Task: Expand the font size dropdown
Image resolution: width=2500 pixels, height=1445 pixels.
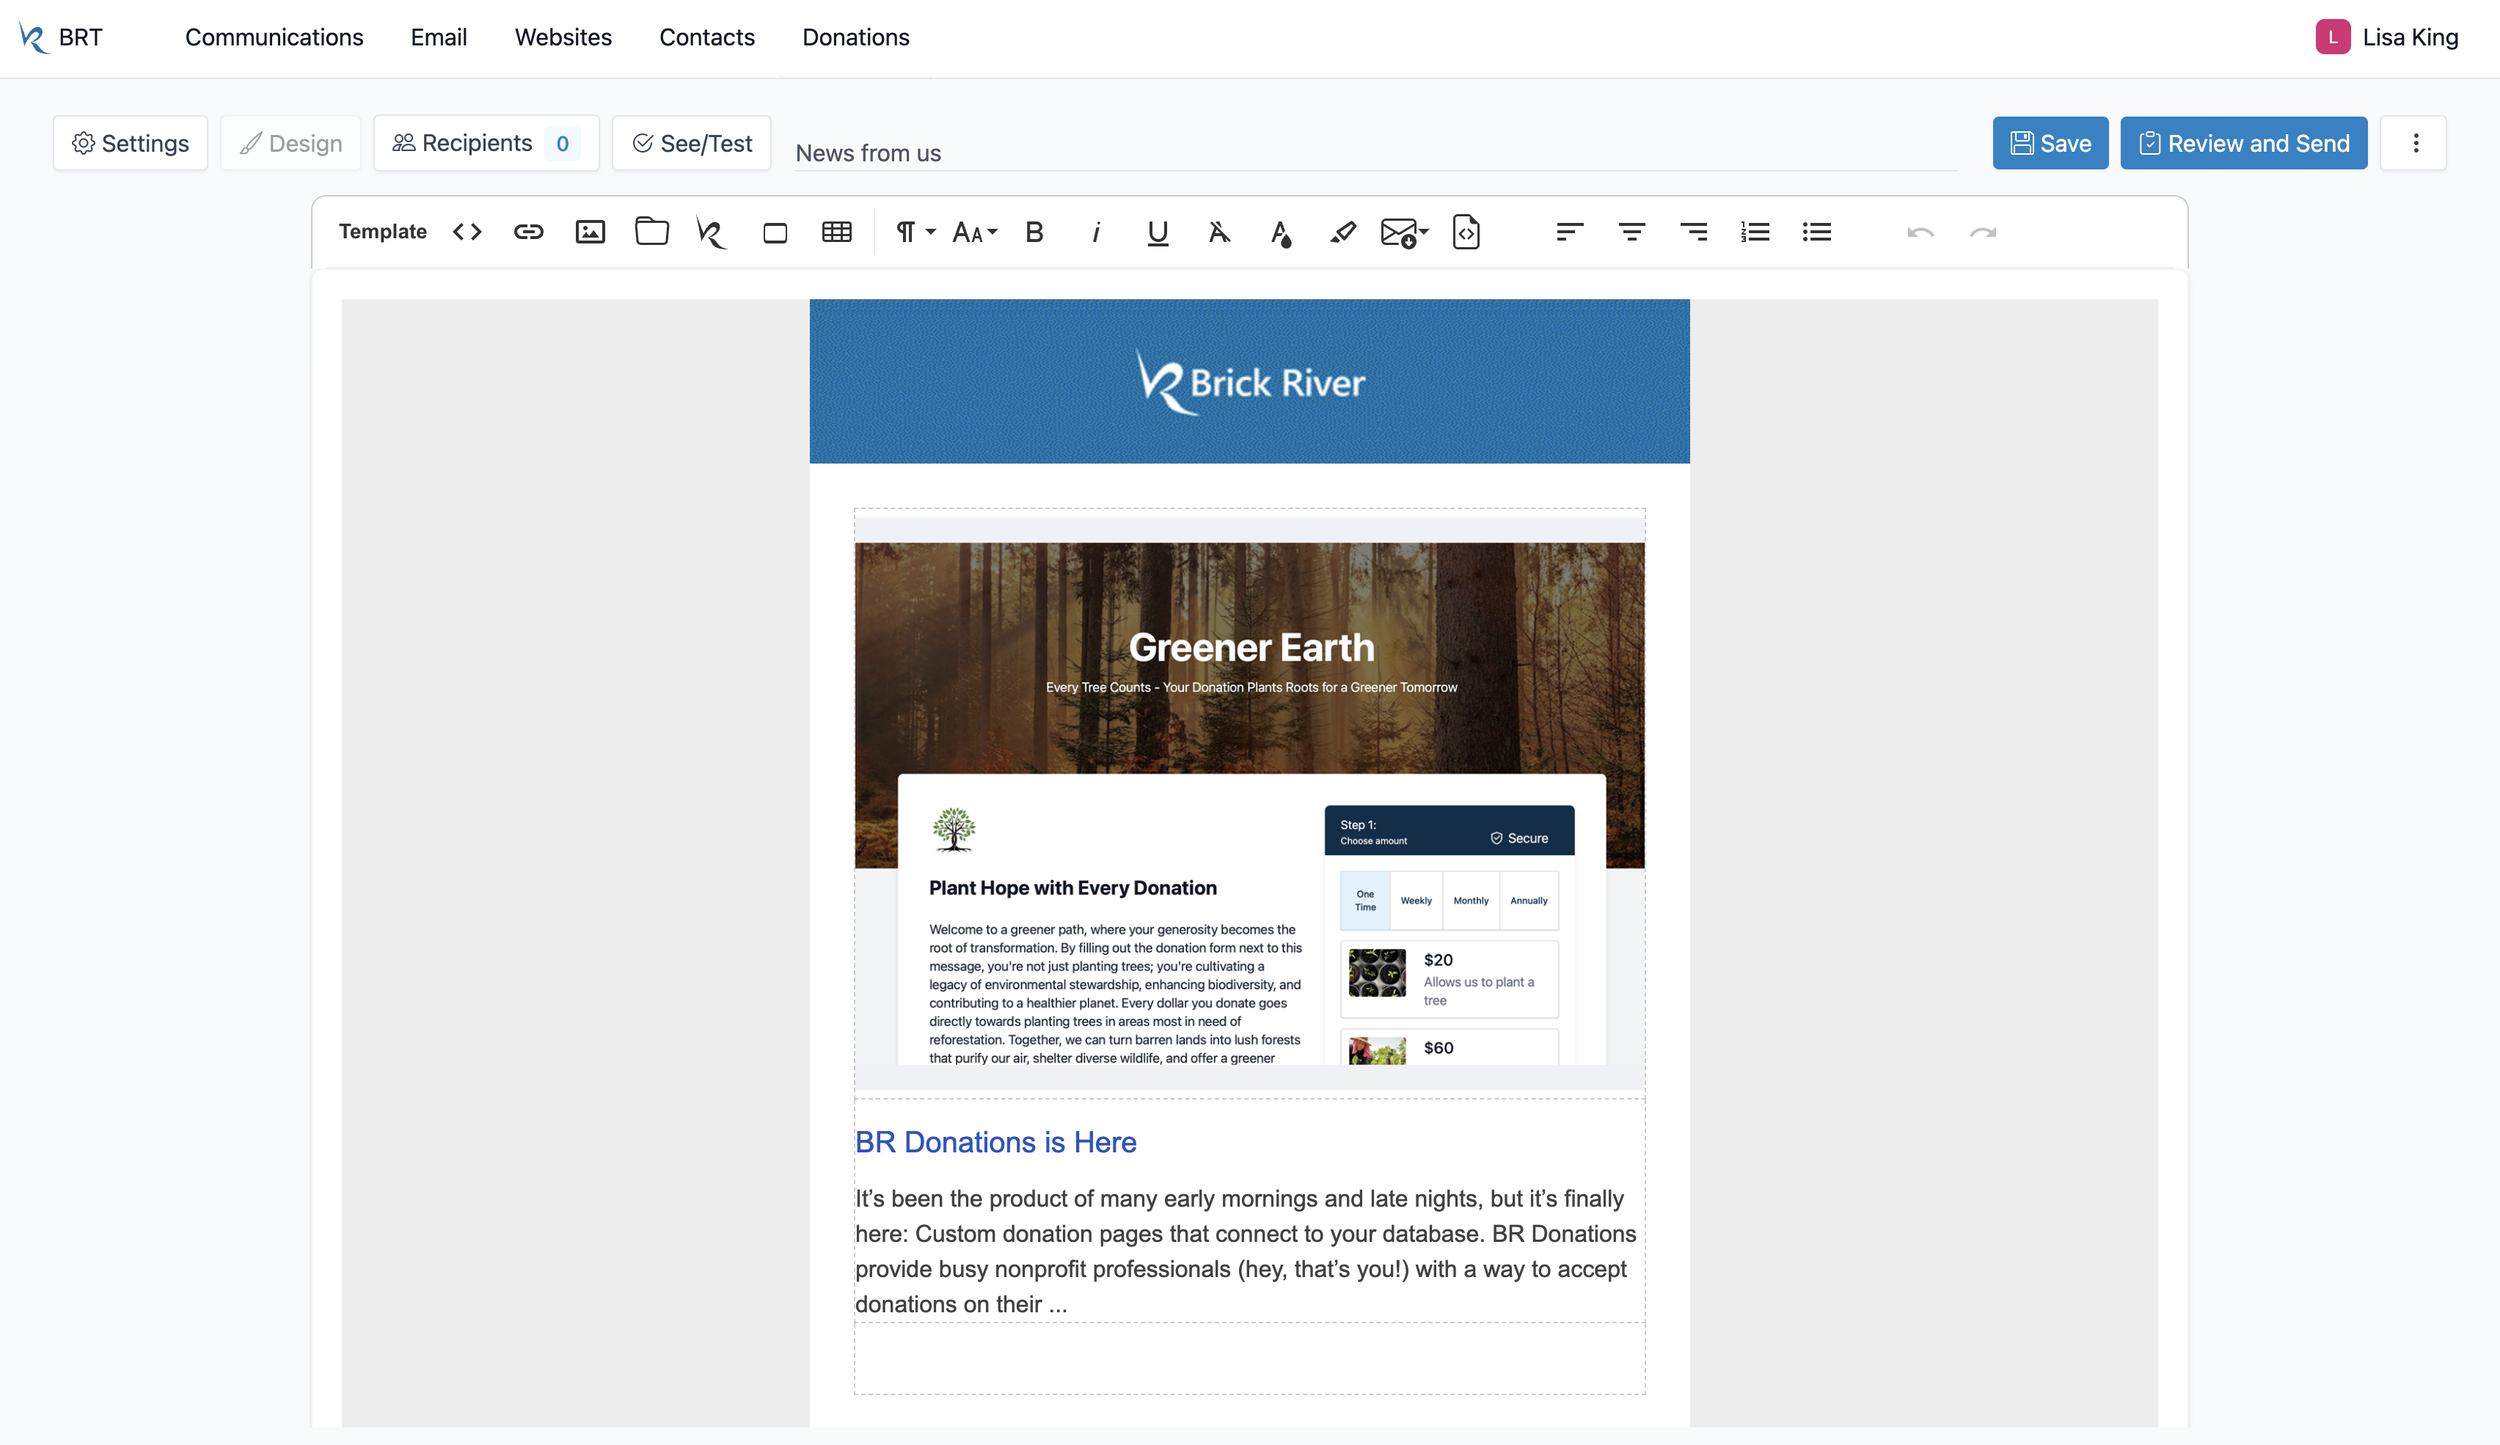Action: pos(974,232)
